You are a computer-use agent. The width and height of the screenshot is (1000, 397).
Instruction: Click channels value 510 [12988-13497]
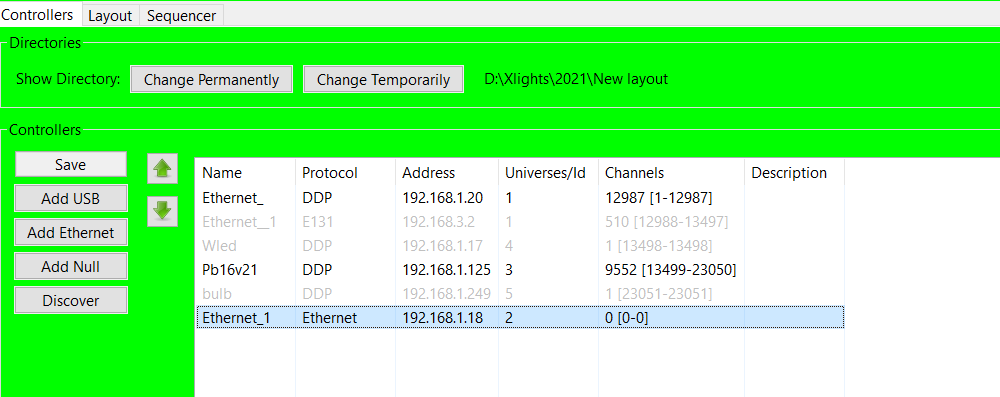coord(666,222)
